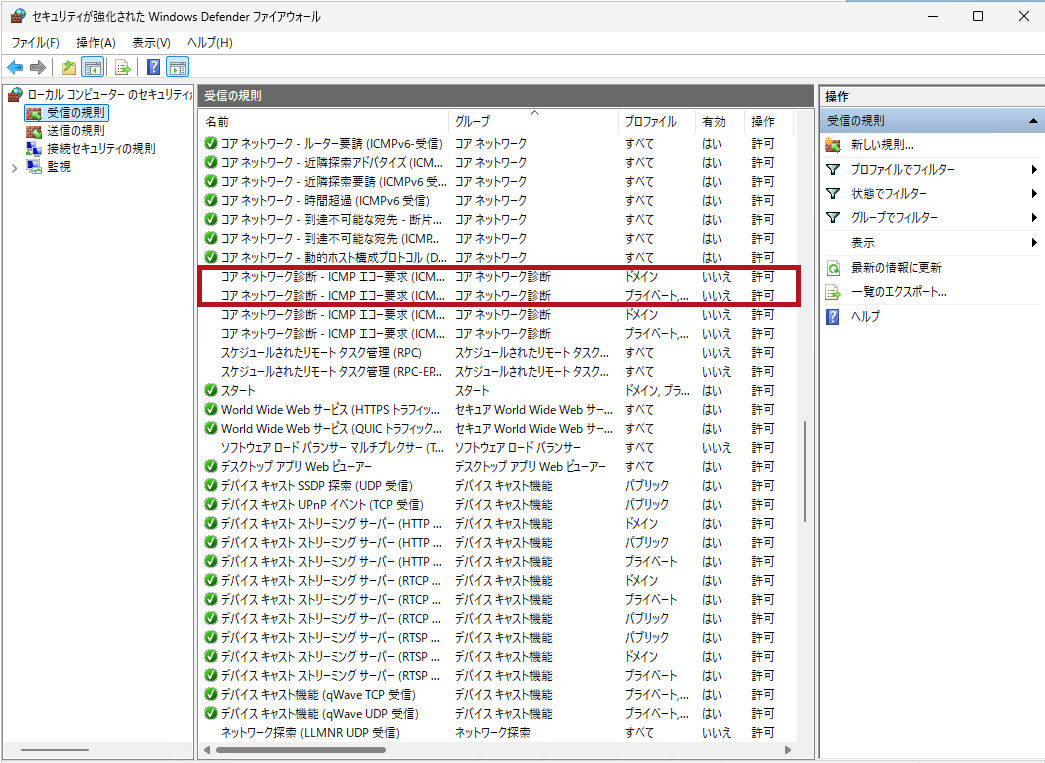Toggle the action pane toolbar icon
Screen dimensions: 1045x763
(177, 67)
